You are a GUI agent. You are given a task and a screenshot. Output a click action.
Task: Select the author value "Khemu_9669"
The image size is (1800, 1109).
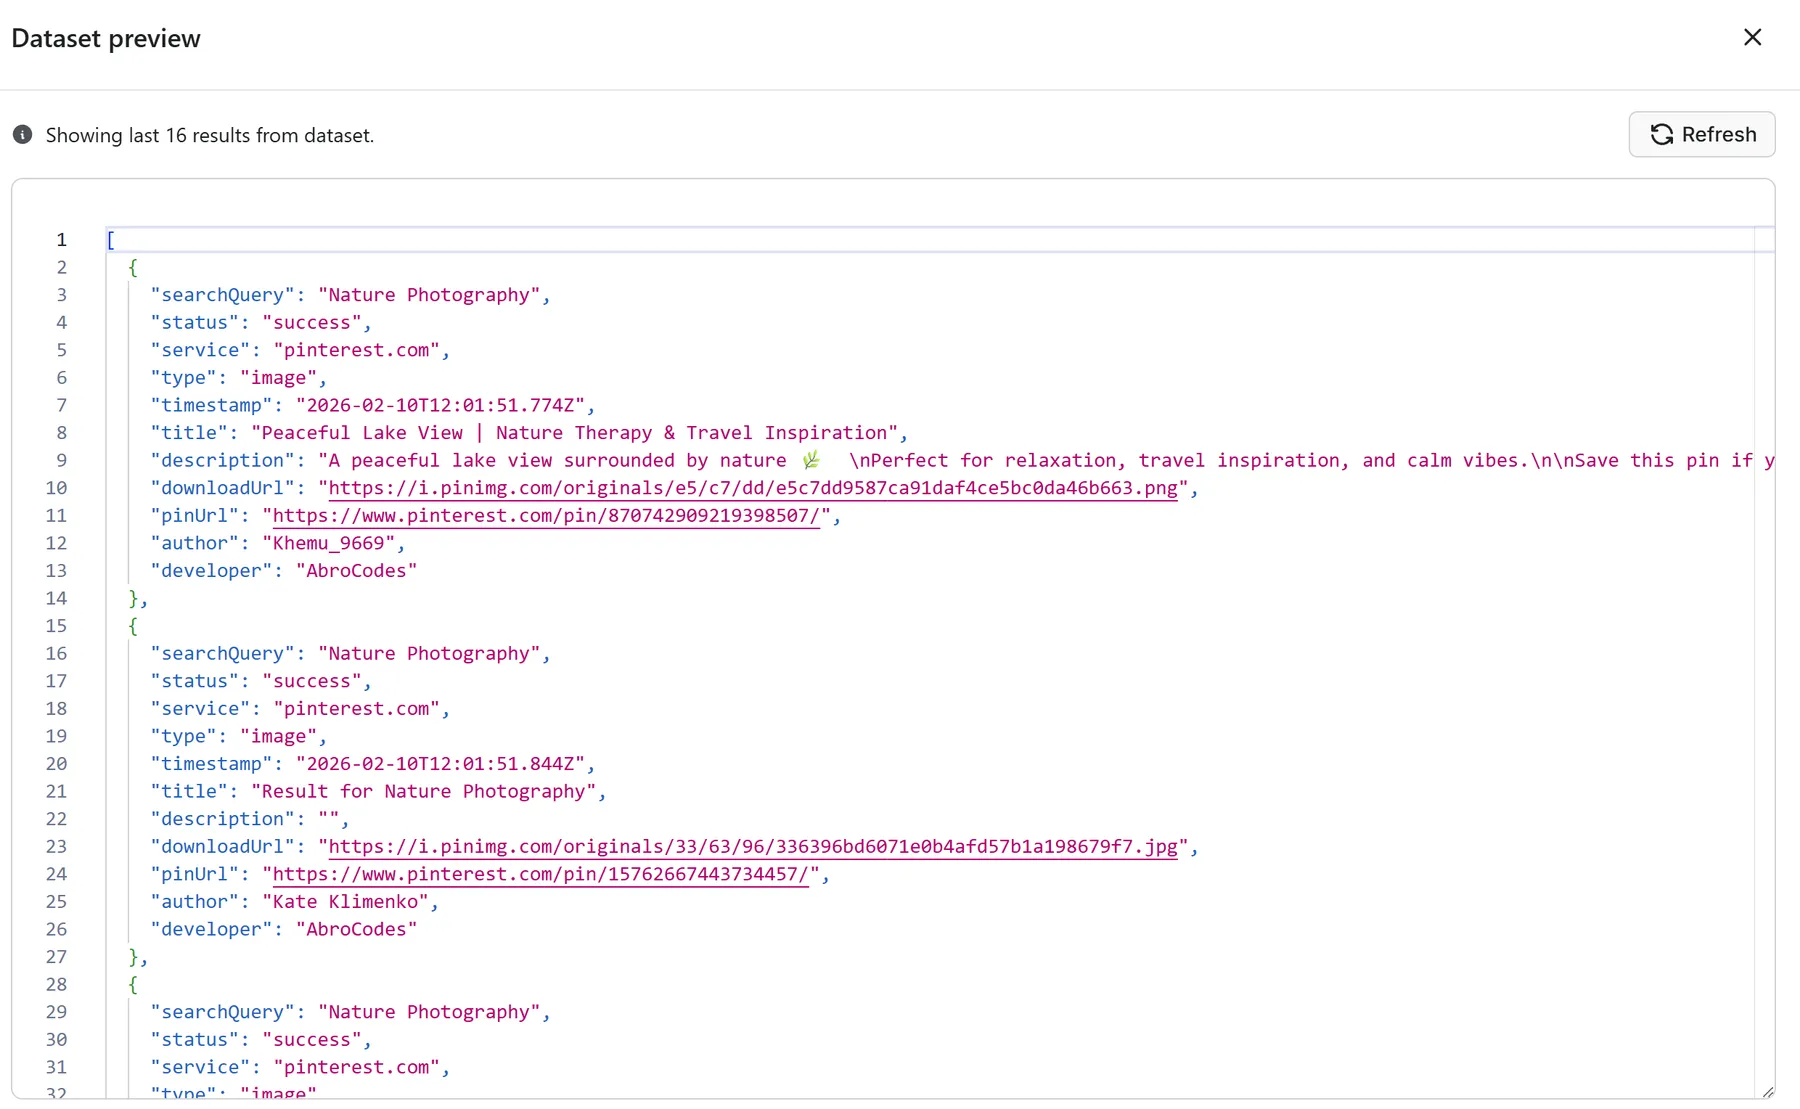(x=329, y=543)
